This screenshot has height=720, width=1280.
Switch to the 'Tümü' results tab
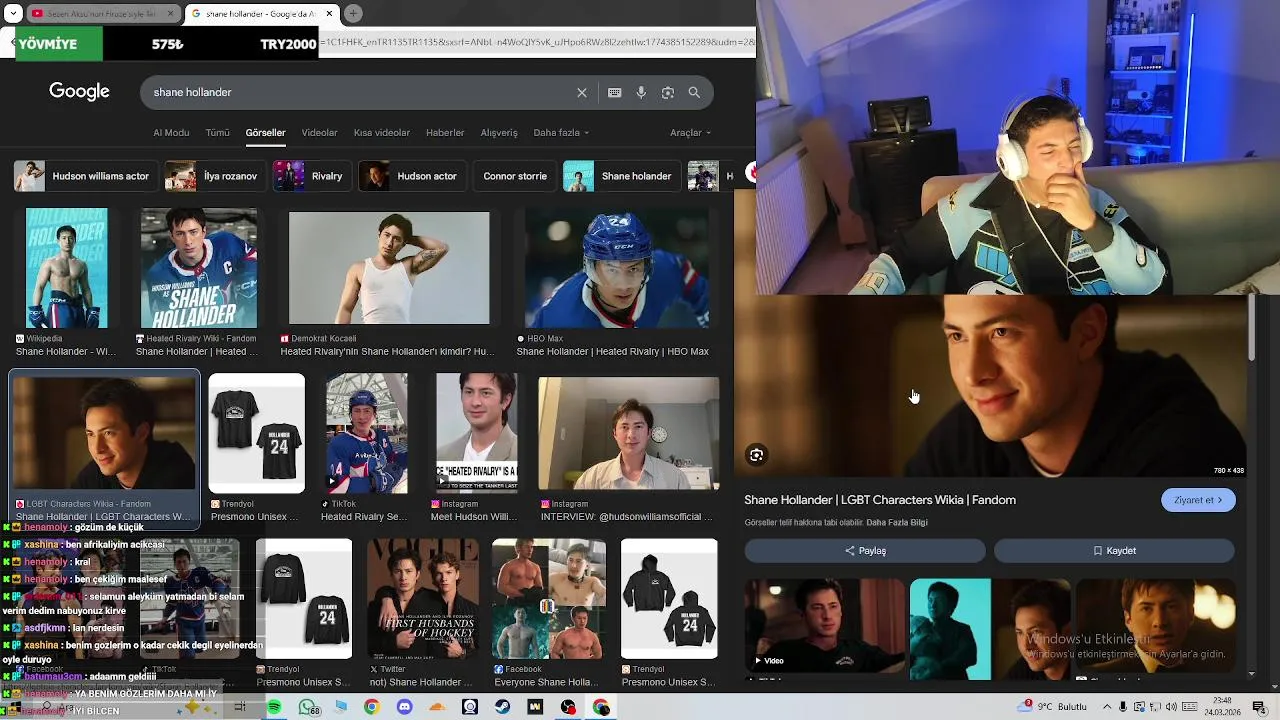coord(217,132)
